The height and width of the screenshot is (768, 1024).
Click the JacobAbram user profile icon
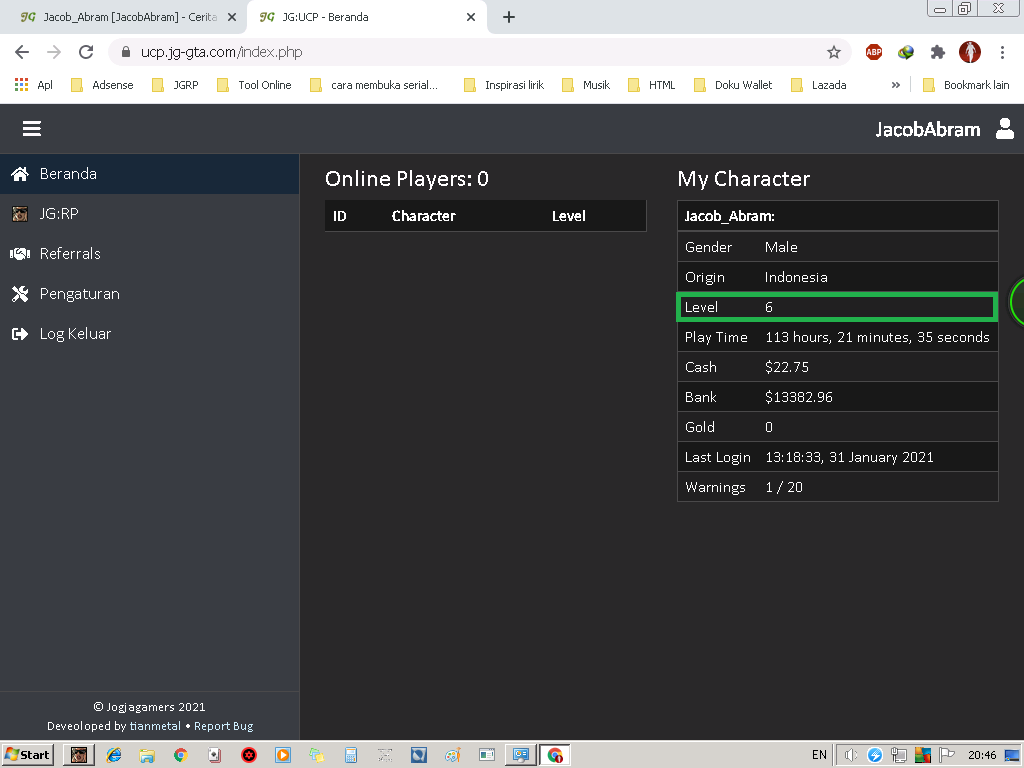coord(1004,129)
